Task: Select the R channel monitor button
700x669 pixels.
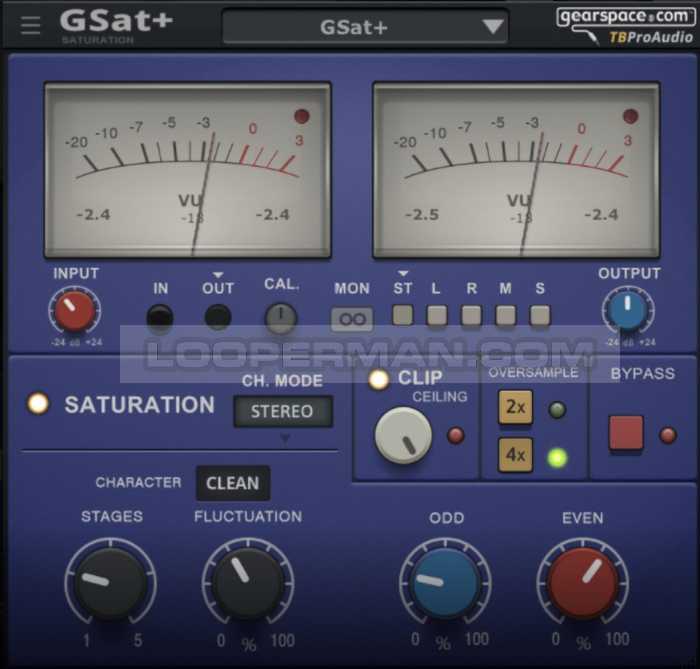Action: click(x=471, y=316)
